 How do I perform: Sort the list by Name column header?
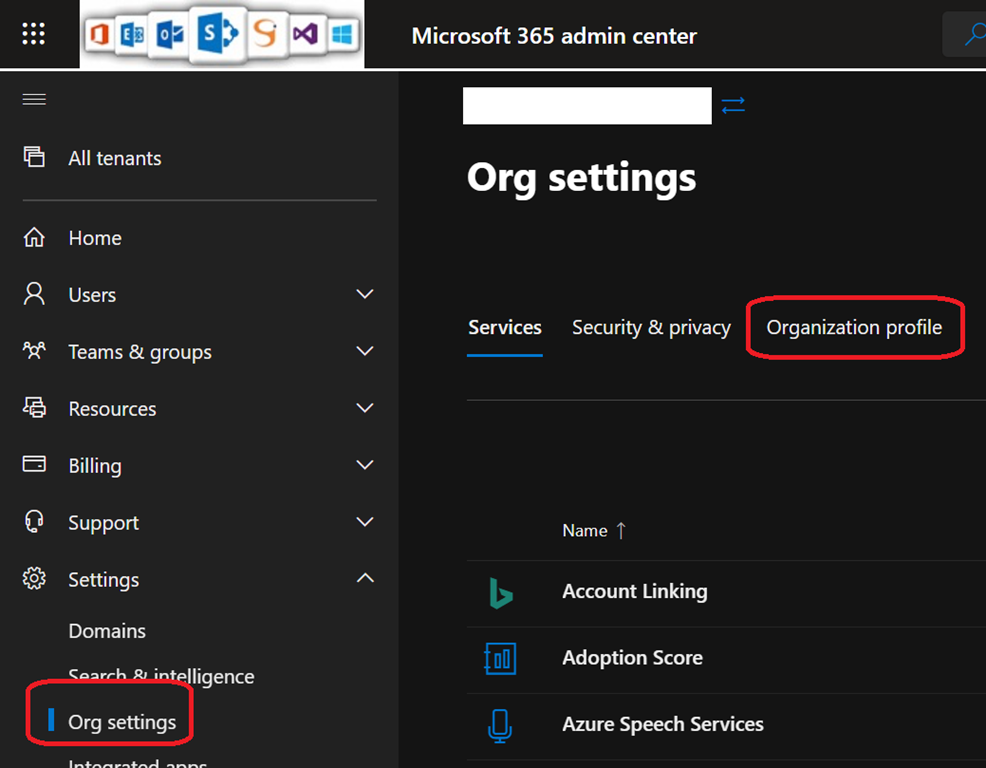(585, 531)
